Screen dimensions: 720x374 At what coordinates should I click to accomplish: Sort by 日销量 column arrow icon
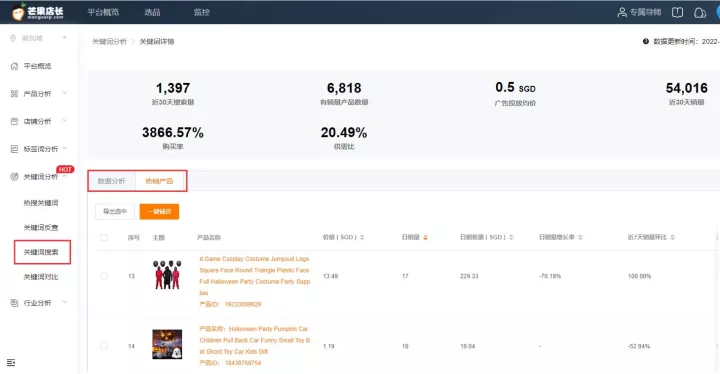point(425,238)
